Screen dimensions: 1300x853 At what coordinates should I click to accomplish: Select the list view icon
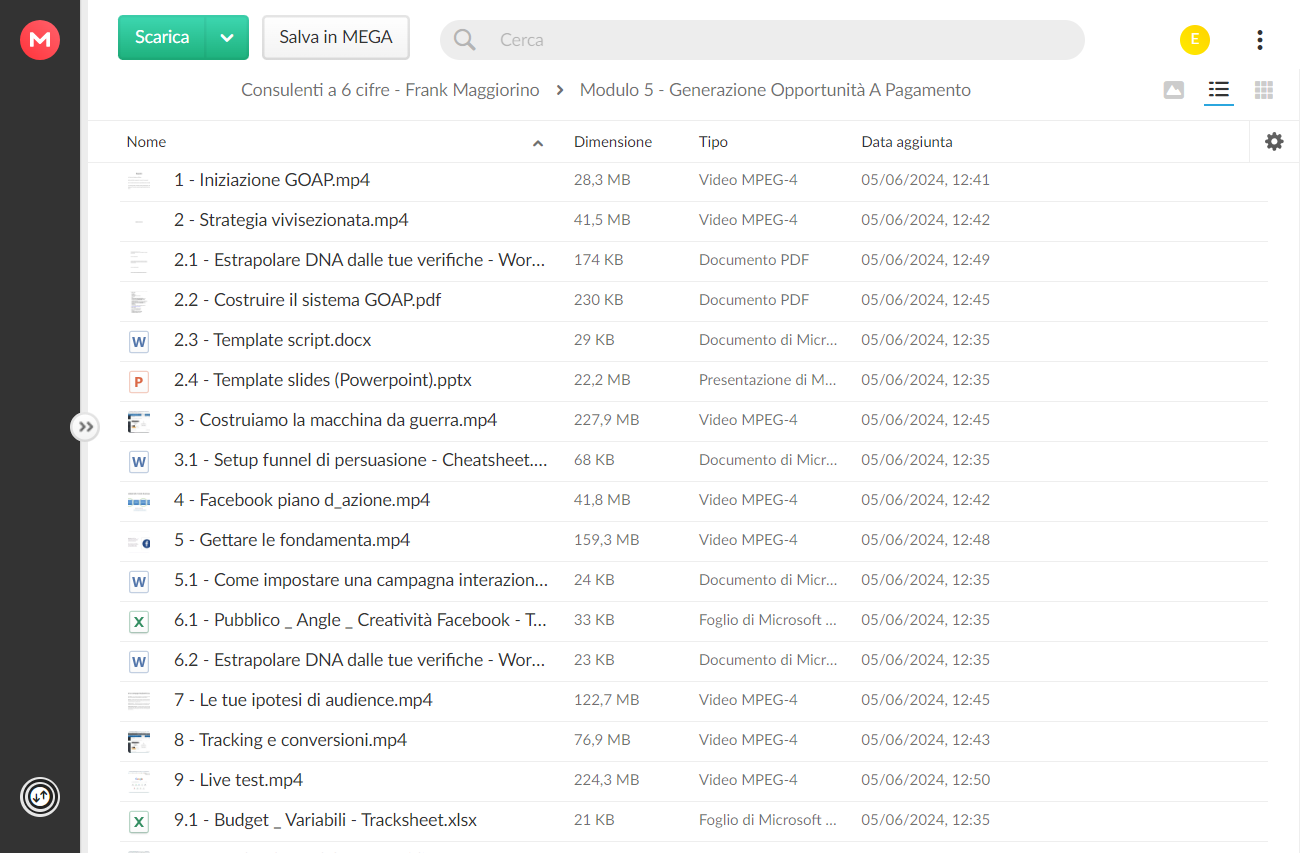pos(1218,90)
